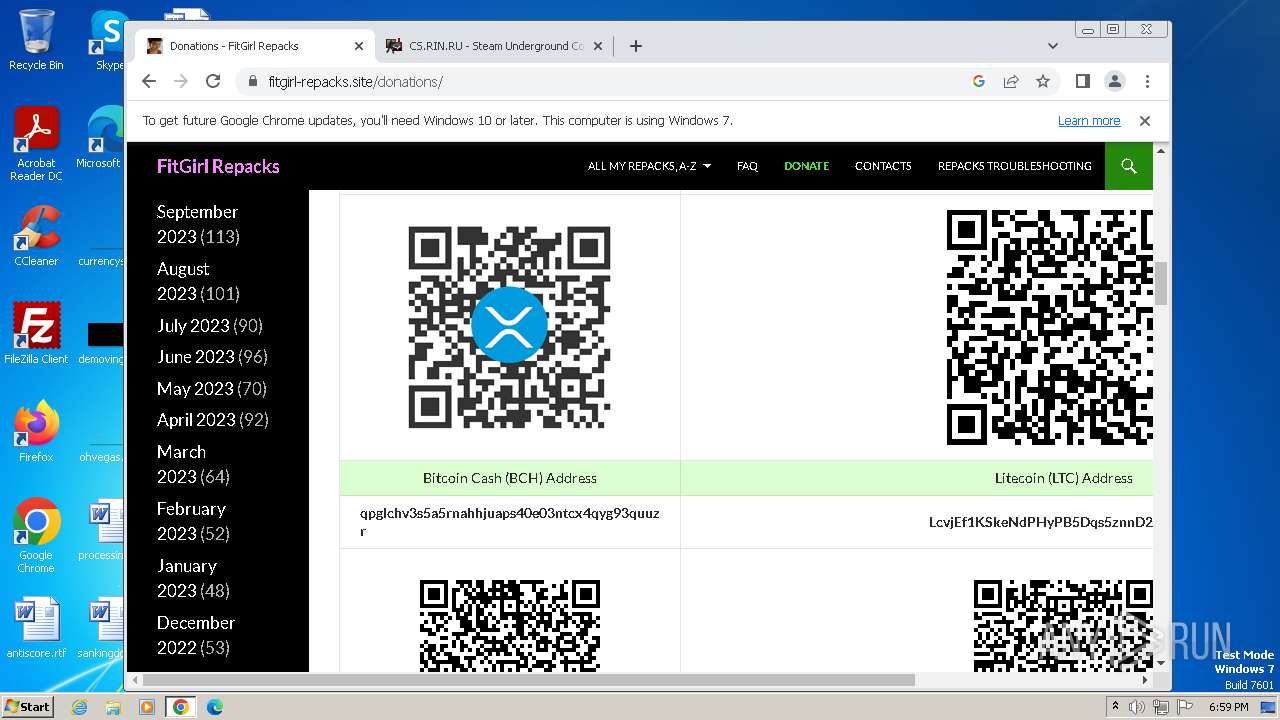Image resolution: width=1280 pixels, height=720 pixels.
Task: Select the Bitcoin Cash address text
Action: coord(509,522)
